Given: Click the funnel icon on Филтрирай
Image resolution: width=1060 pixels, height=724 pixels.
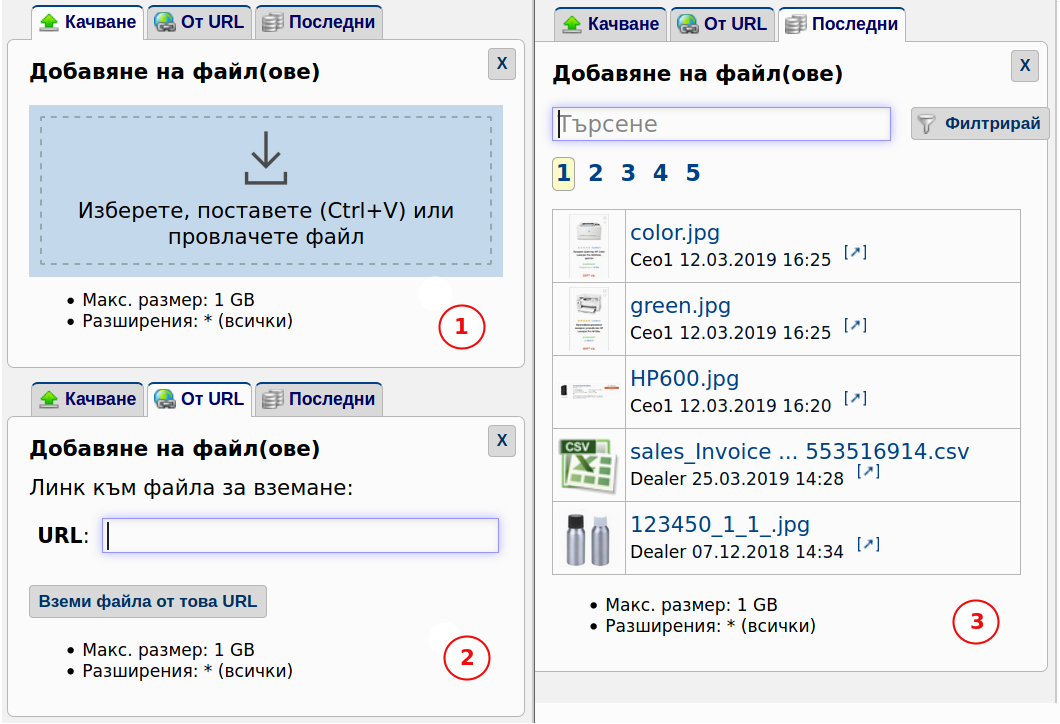Looking at the screenshot, I should click(x=926, y=124).
